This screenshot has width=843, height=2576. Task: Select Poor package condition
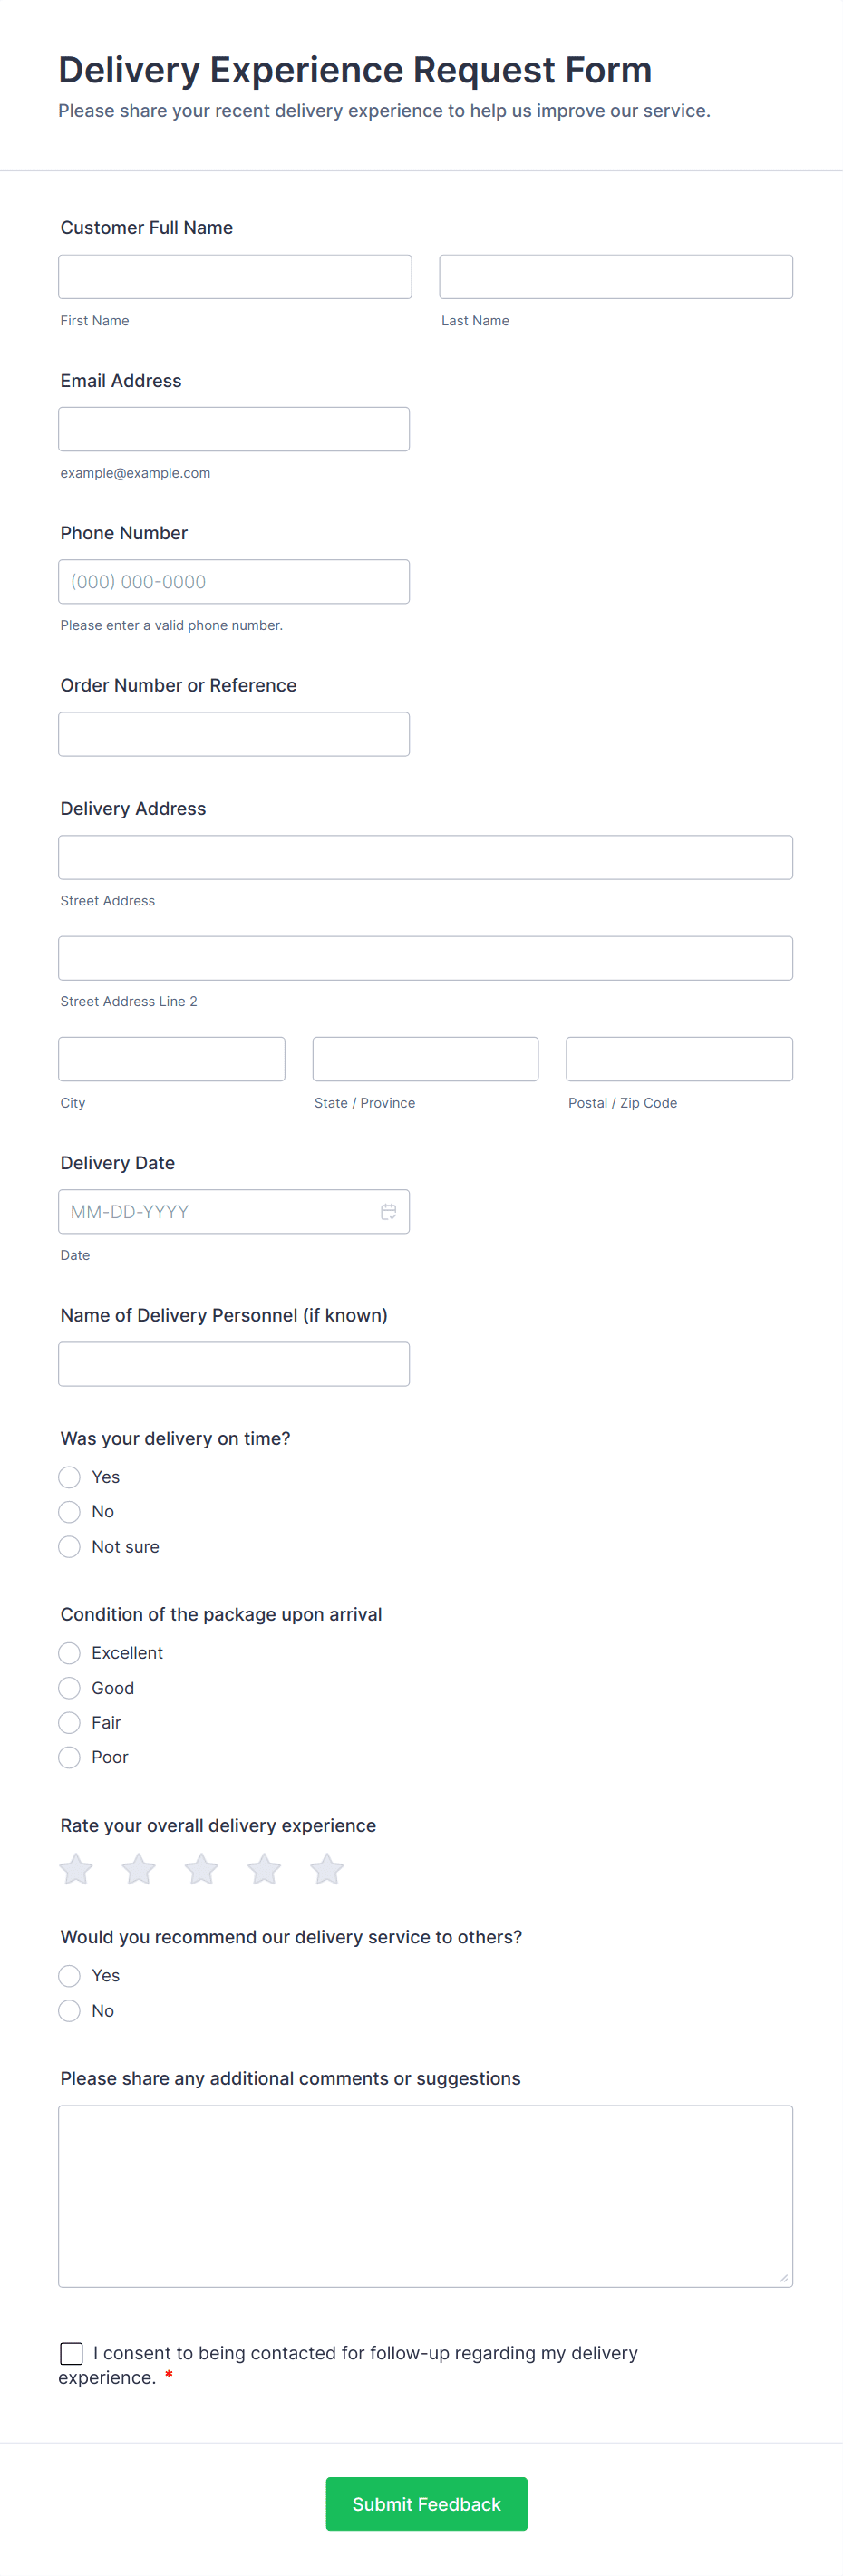[70, 1757]
